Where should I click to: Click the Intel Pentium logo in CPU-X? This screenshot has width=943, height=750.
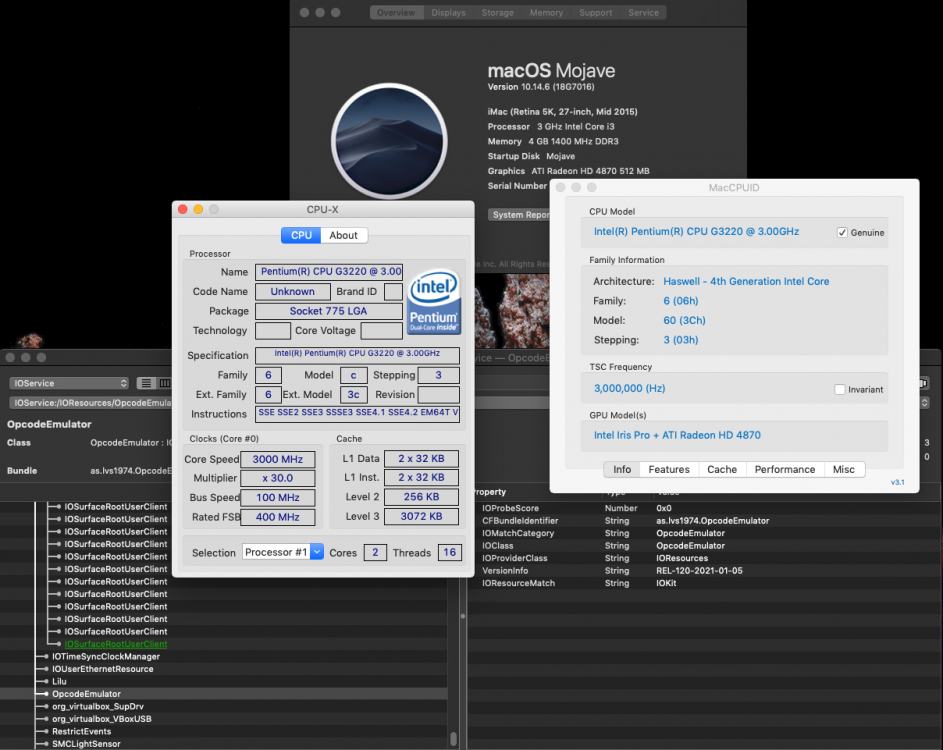[x=434, y=302]
